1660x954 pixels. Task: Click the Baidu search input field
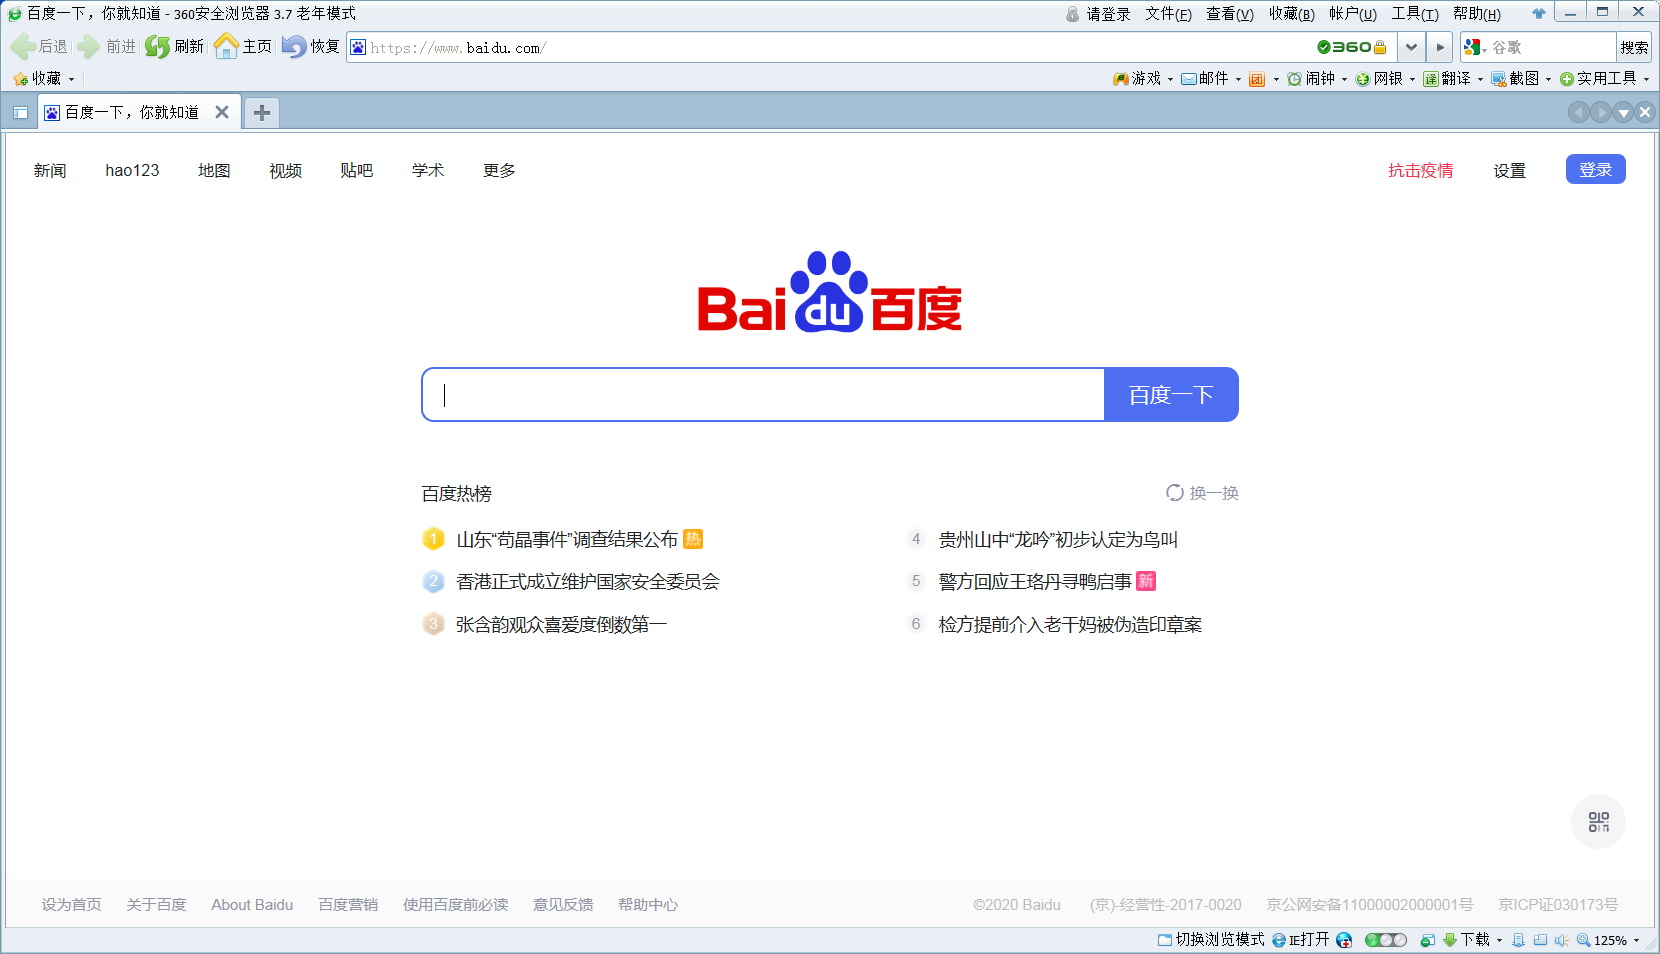click(x=763, y=395)
